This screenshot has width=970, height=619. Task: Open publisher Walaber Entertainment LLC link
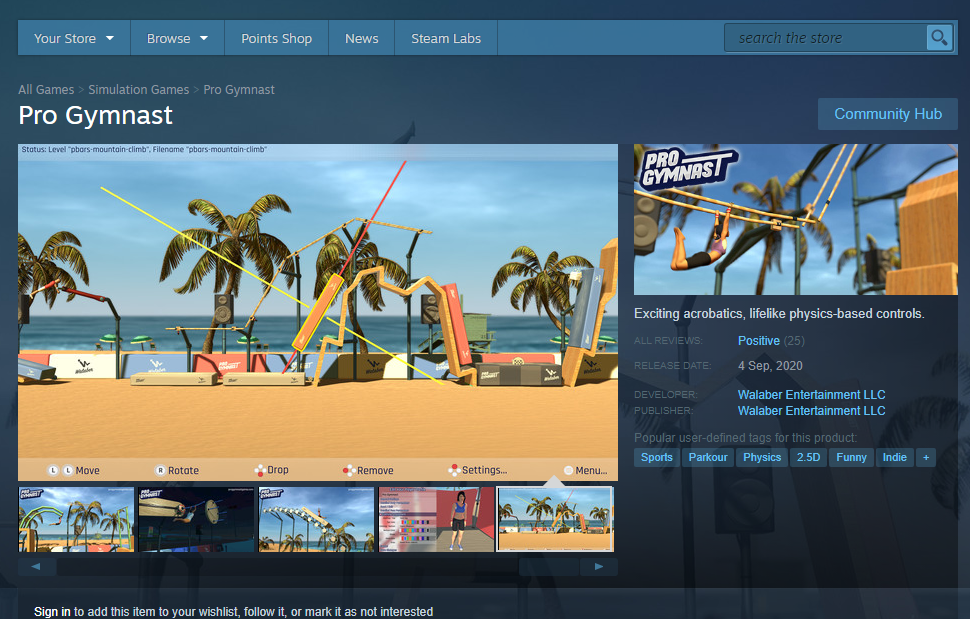pyautogui.click(x=811, y=411)
